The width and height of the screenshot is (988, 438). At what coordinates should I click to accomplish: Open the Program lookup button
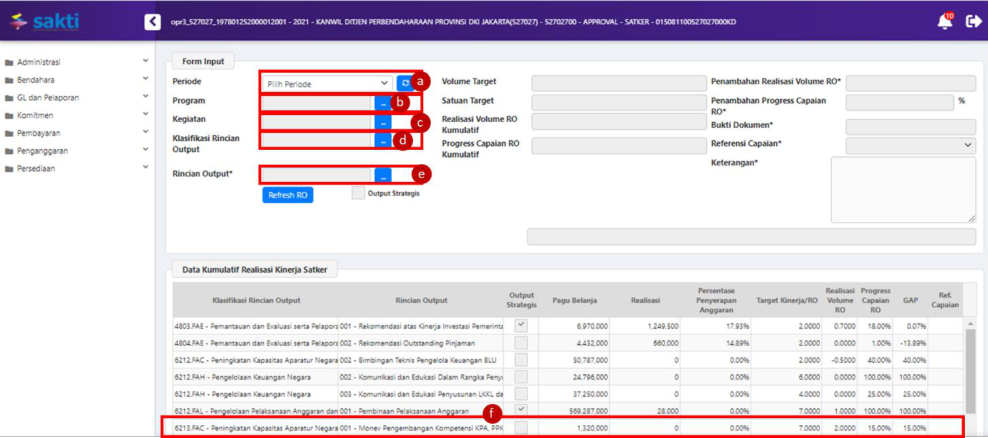[383, 102]
